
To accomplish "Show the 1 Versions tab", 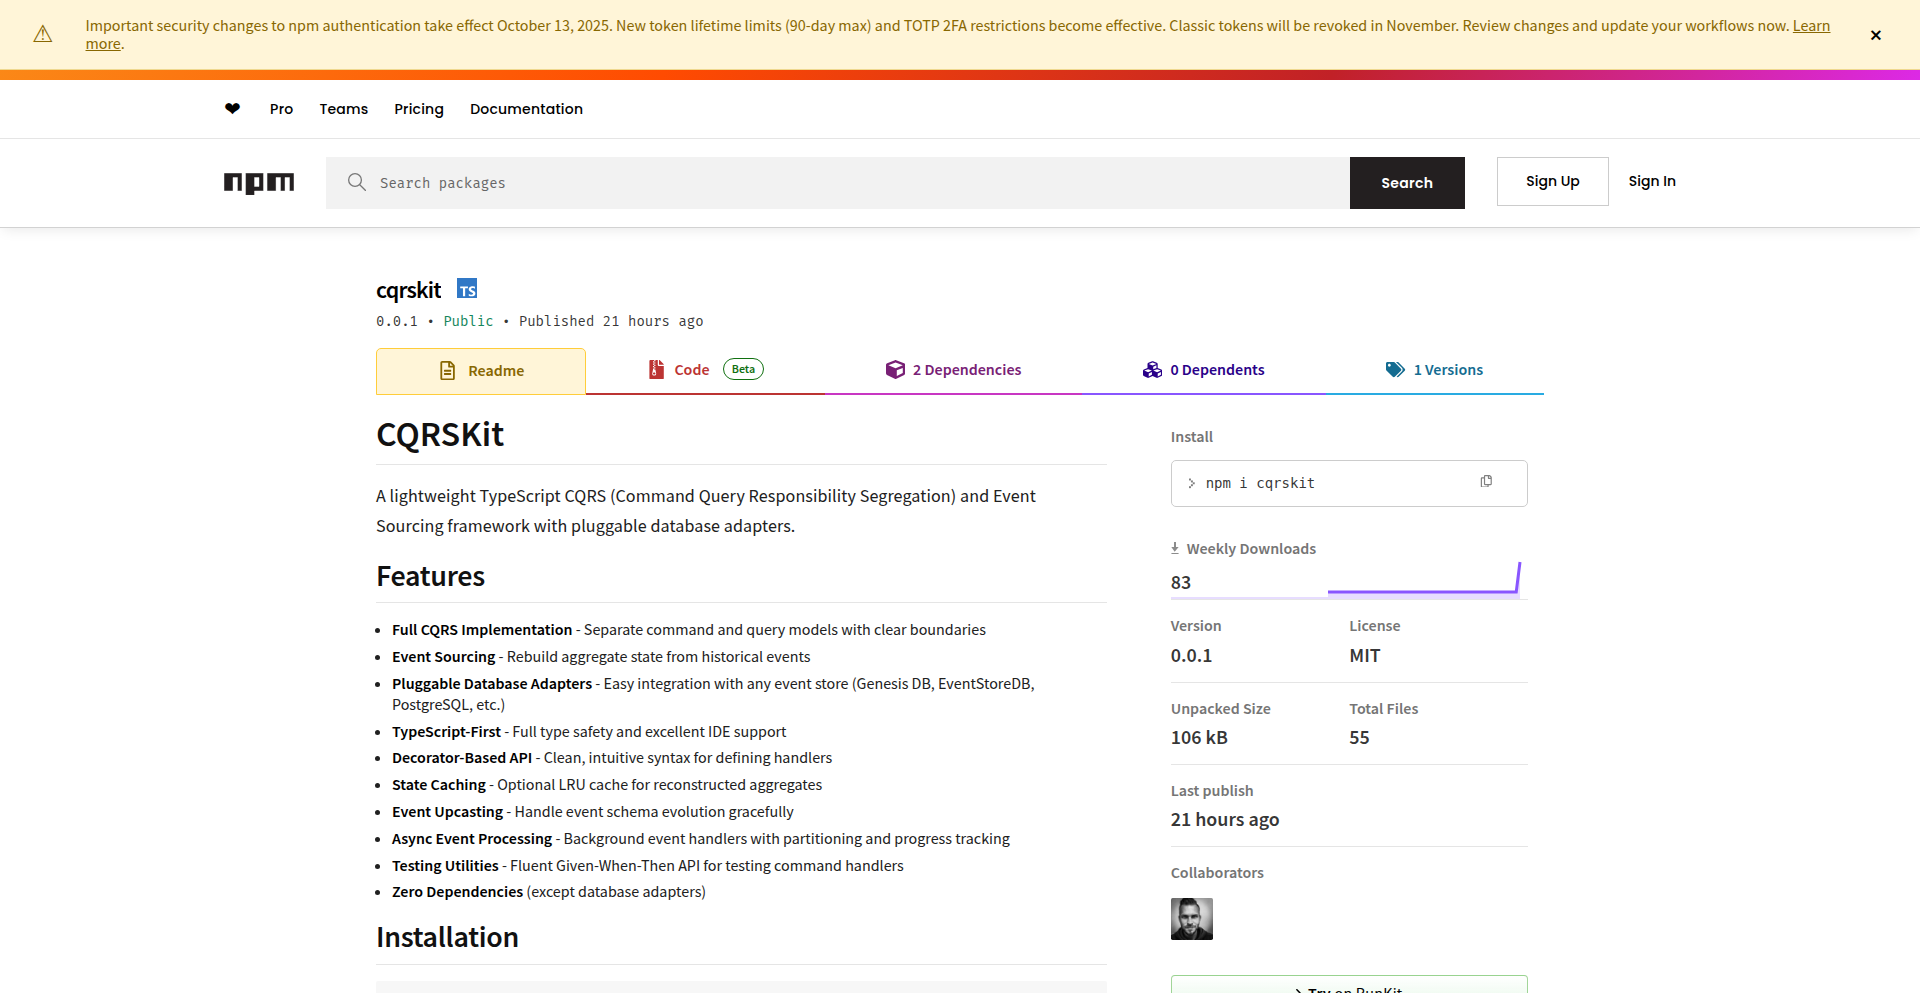I will coord(1434,370).
